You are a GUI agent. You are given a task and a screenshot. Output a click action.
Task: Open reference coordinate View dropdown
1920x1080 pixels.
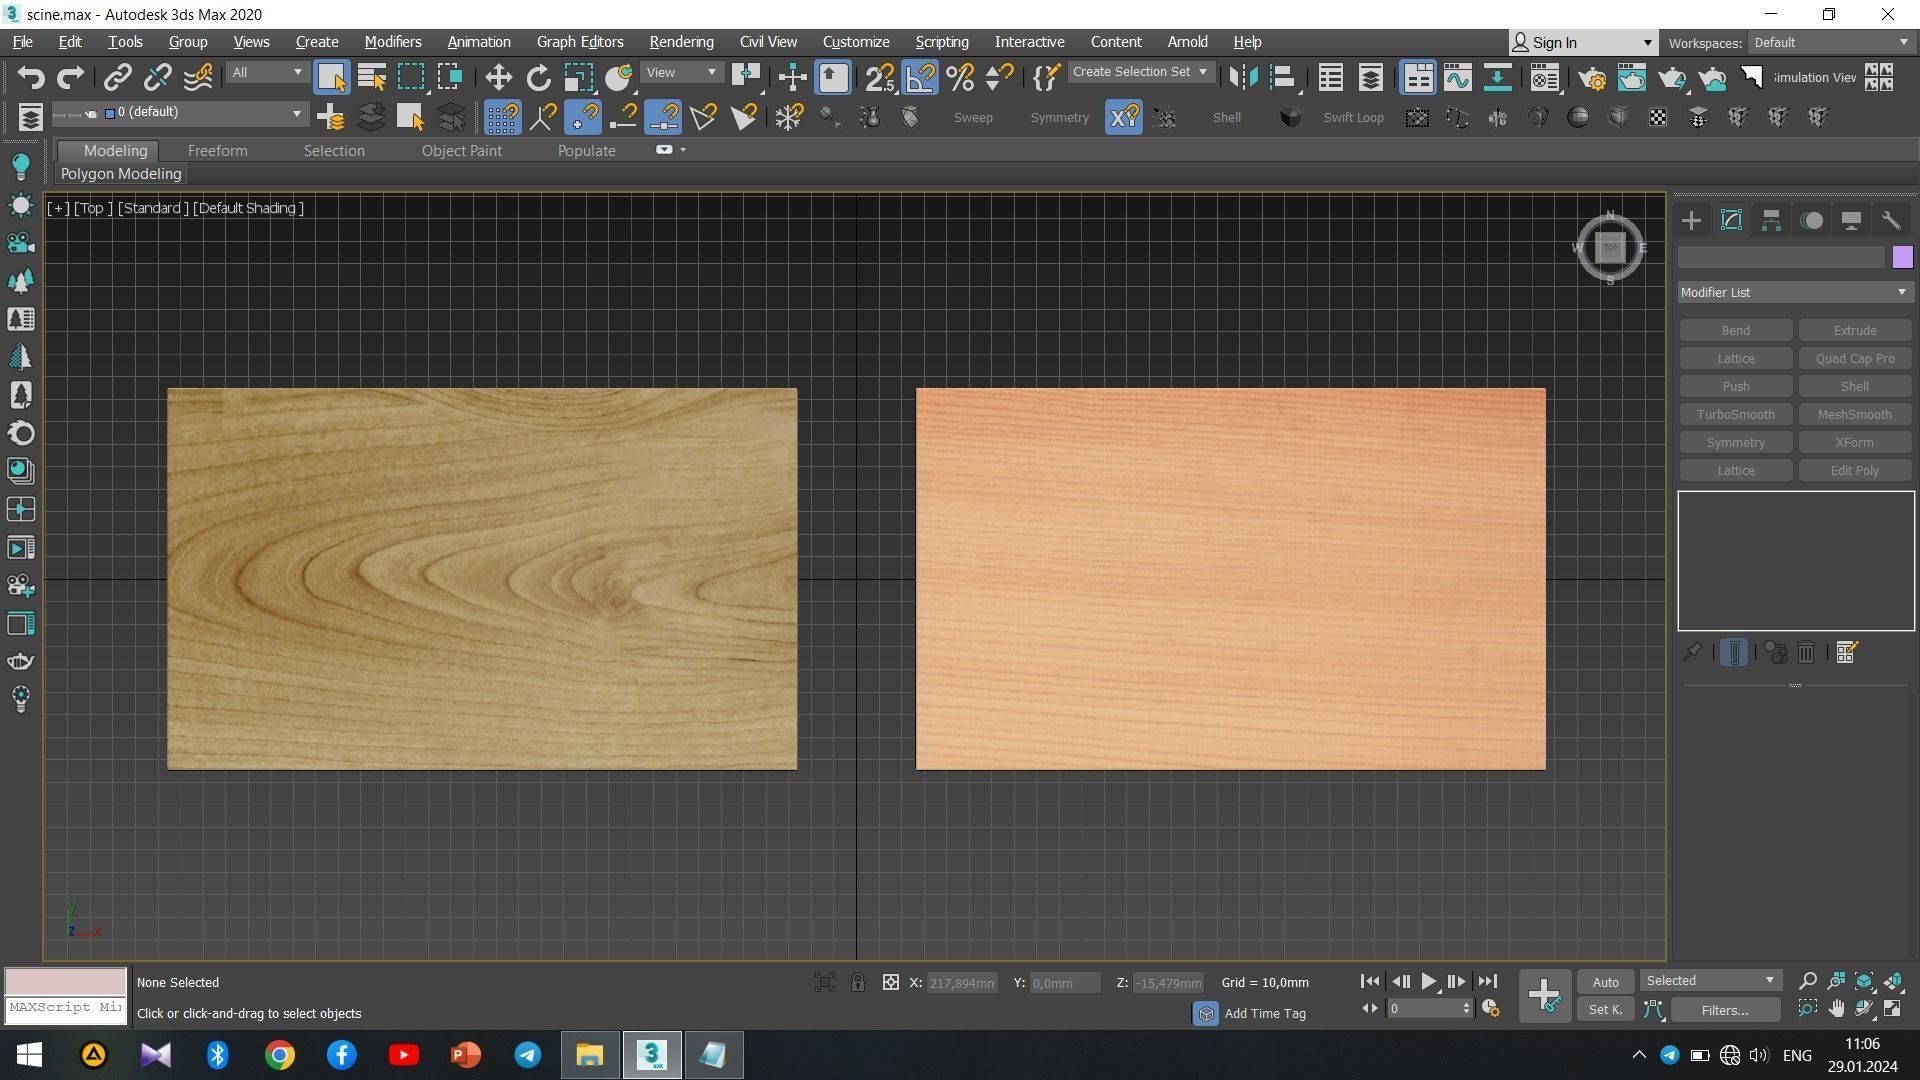pos(681,73)
